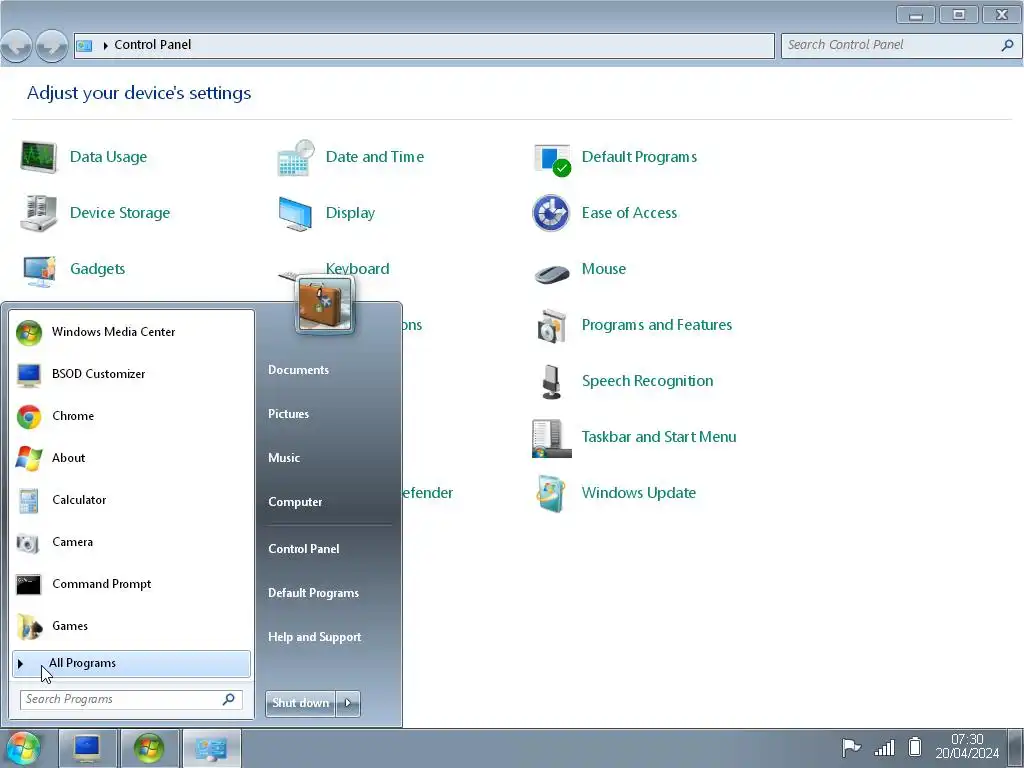The width and height of the screenshot is (1024, 768).
Task: Open Device Storage icon
Action: 39,213
